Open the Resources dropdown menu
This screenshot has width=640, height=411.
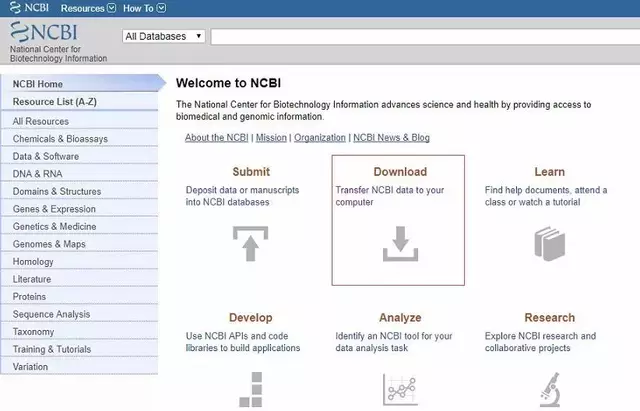point(88,8)
